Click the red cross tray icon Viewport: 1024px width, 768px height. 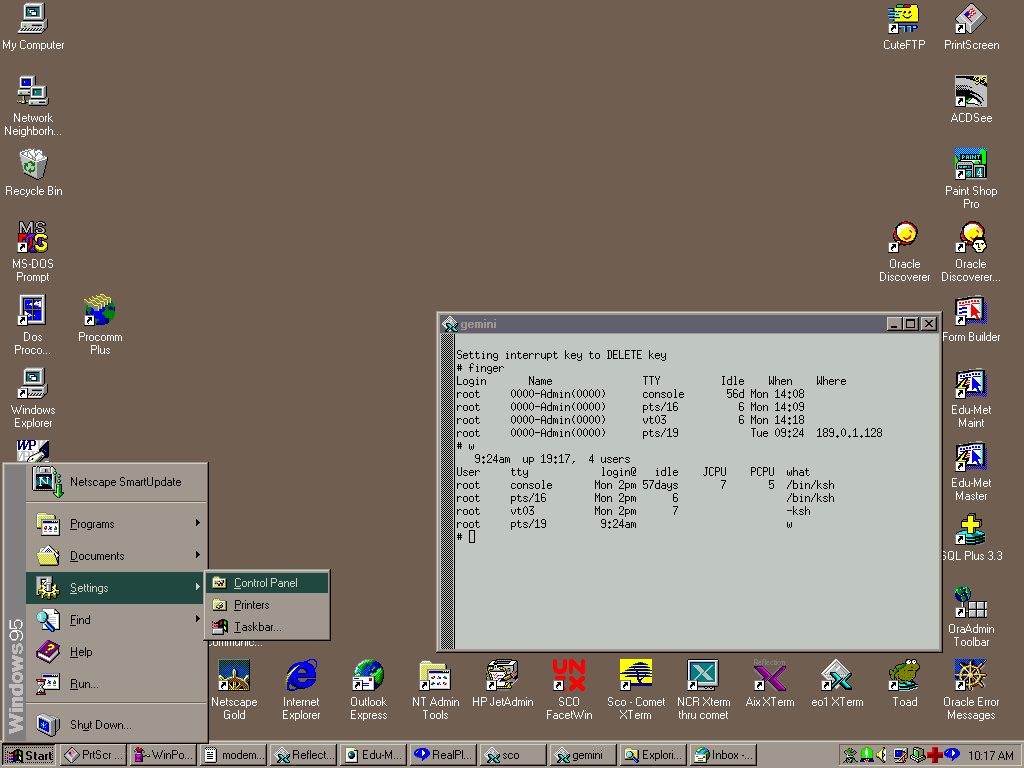[x=935, y=756]
